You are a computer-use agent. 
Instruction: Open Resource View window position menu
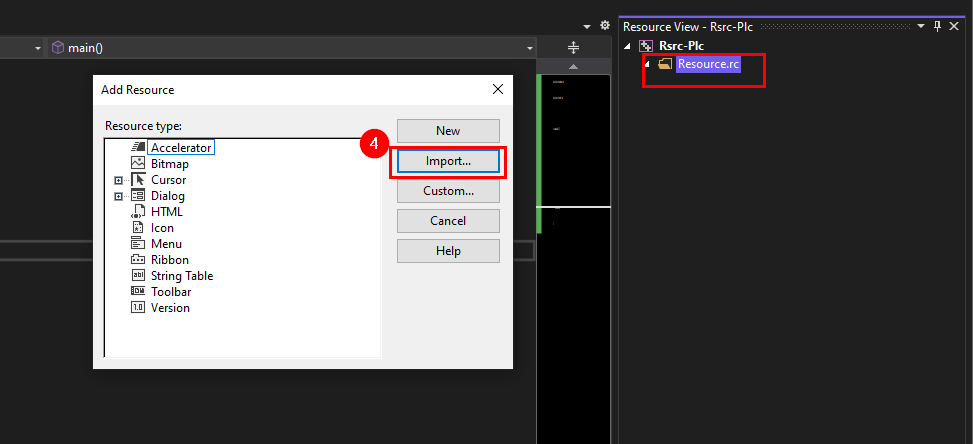(x=921, y=27)
